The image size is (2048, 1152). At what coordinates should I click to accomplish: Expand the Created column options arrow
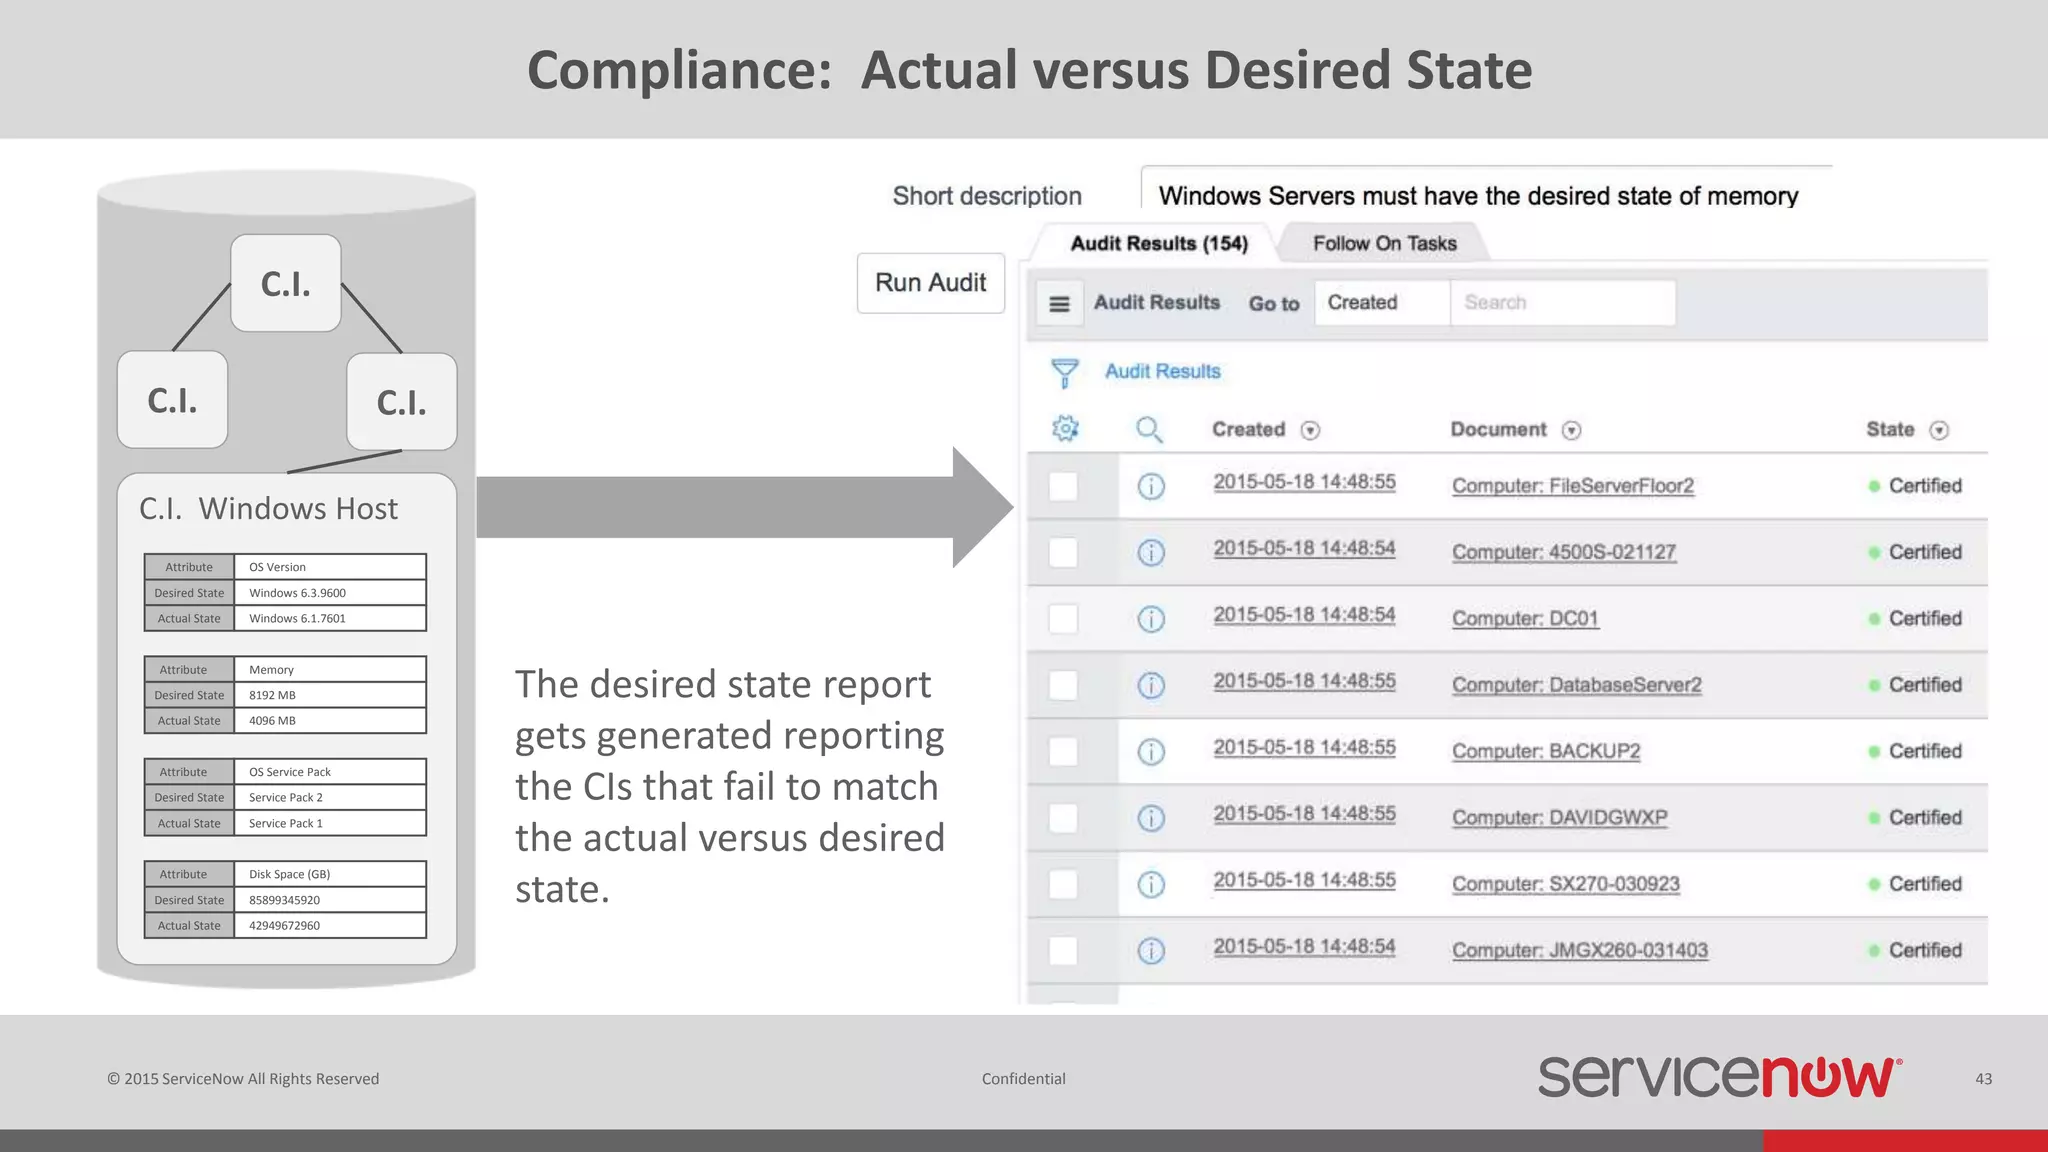[x=1310, y=431]
